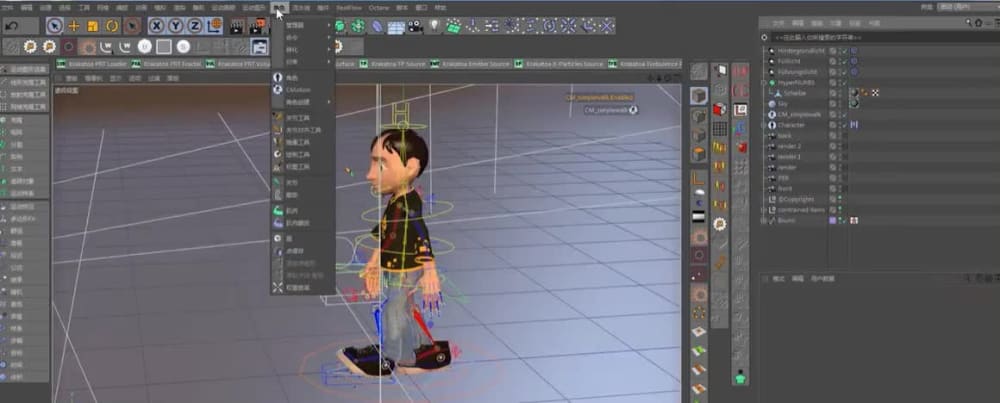Click the dark red circle icon in second row
This screenshot has height=403, width=1000.
click(68, 47)
